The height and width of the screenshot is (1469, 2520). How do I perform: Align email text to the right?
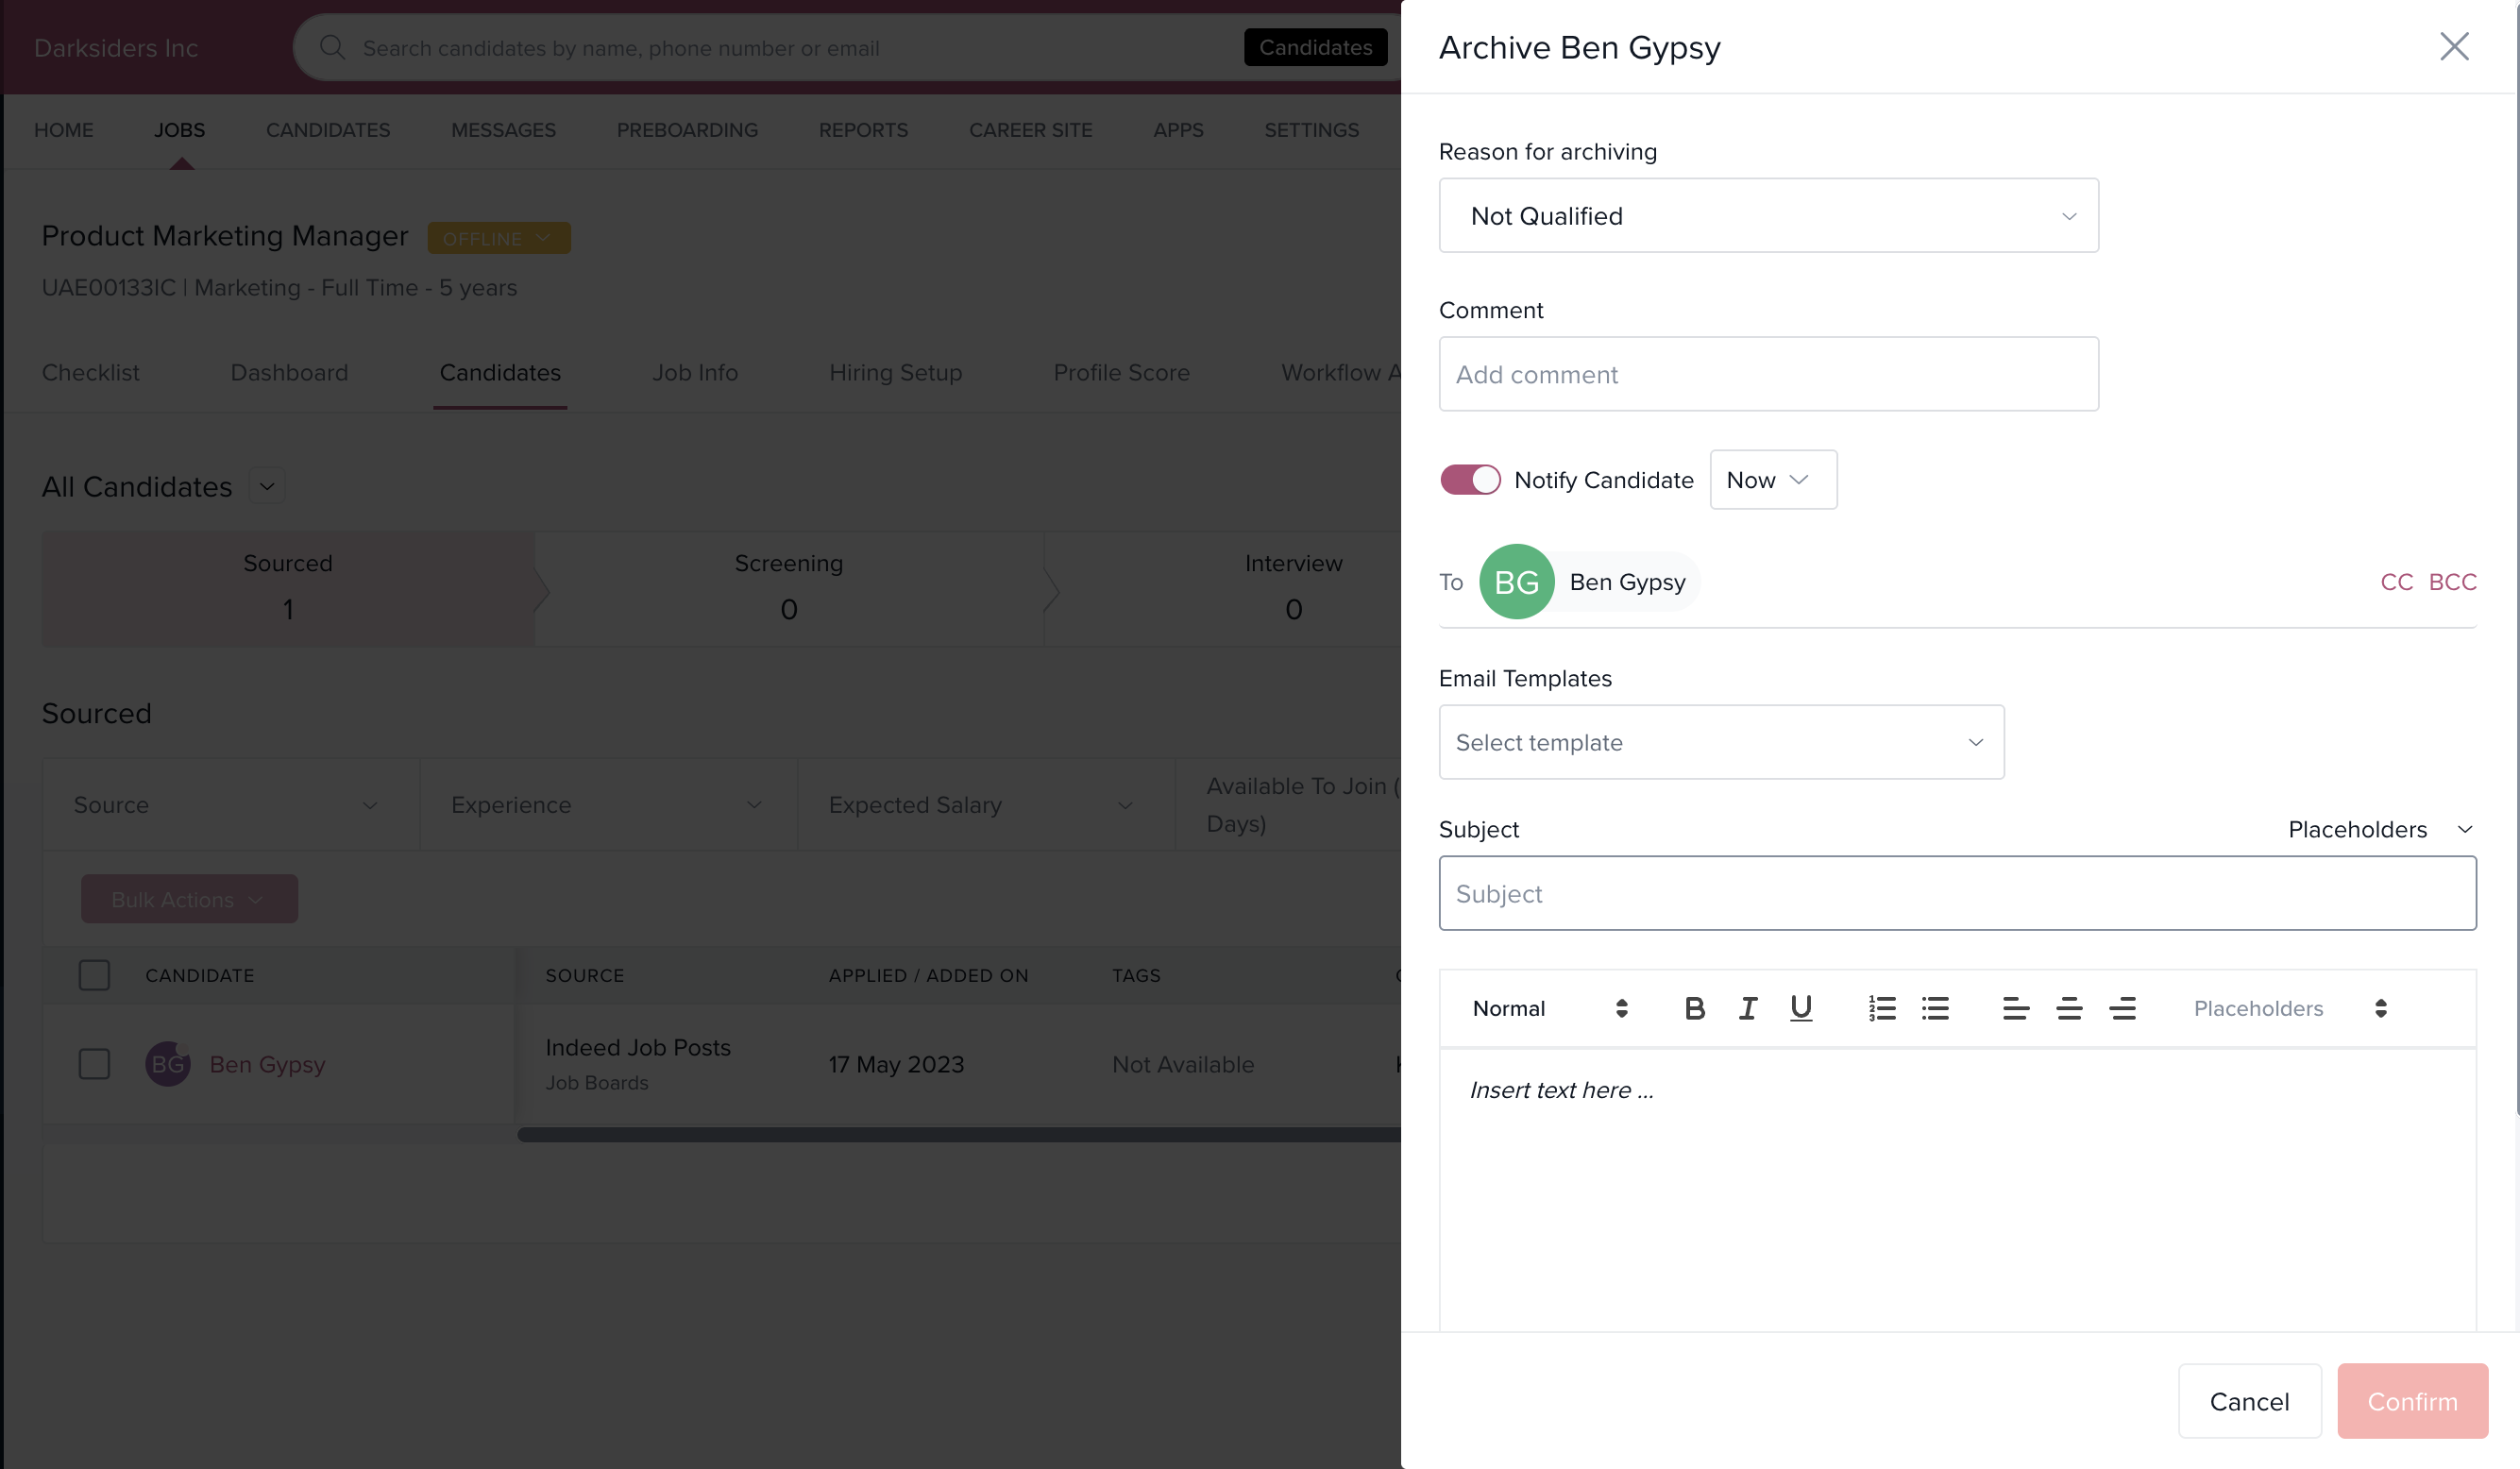point(2122,1008)
